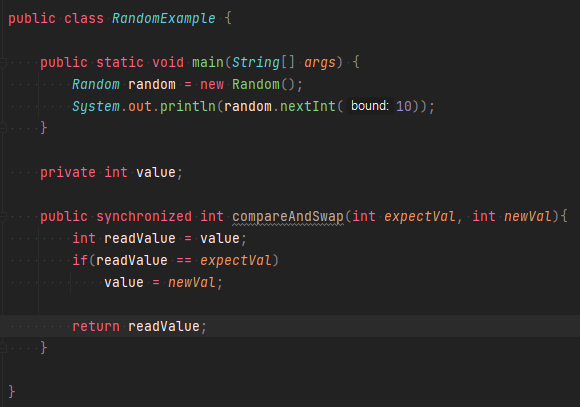Image resolution: width=580 pixels, height=407 pixels.
Task: Click the 'bound:' parameter inlay hint
Action: pos(370,106)
